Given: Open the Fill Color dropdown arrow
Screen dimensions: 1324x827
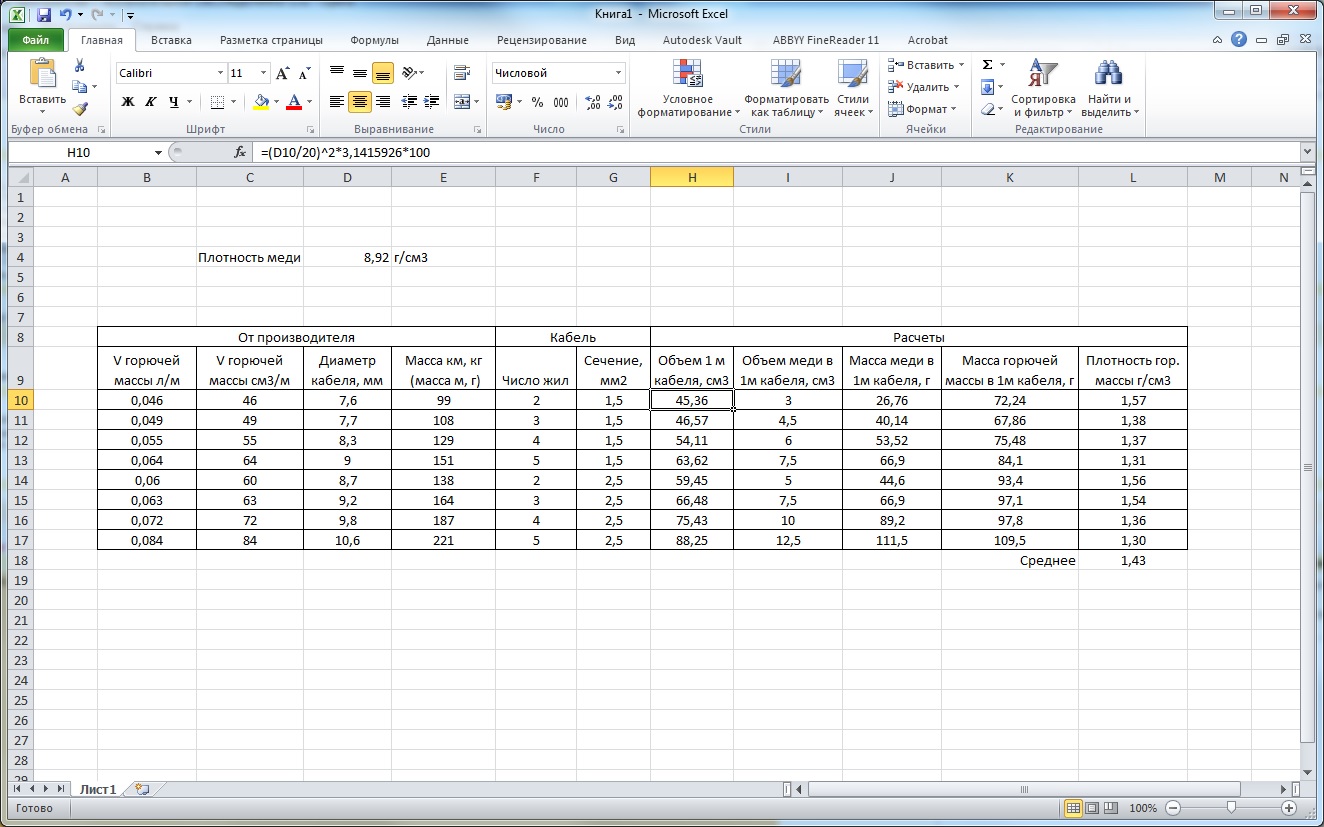Looking at the screenshot, I should (277, 102).
